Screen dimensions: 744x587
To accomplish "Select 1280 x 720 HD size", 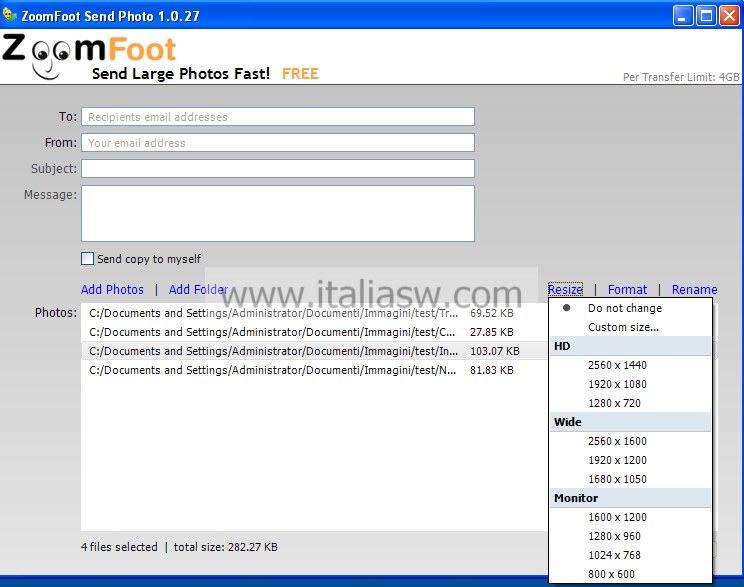I will click(x=631, y=403).
